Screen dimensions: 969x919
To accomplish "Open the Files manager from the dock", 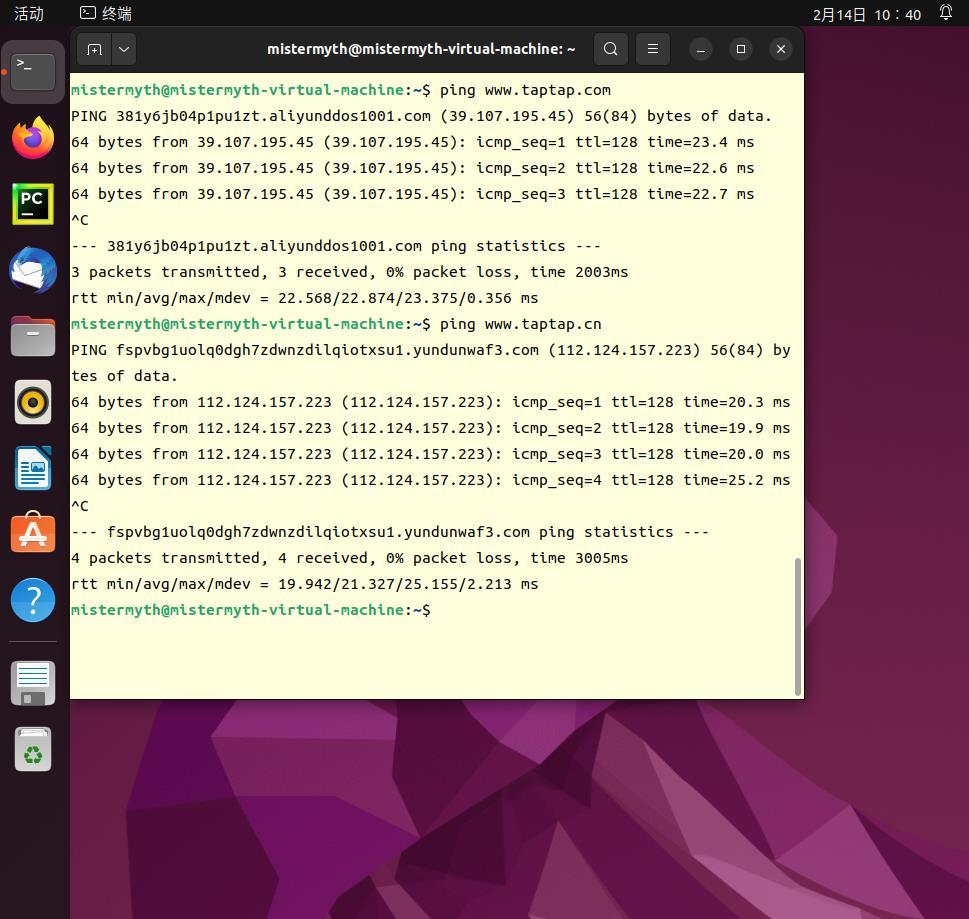I will coord(33,336).
